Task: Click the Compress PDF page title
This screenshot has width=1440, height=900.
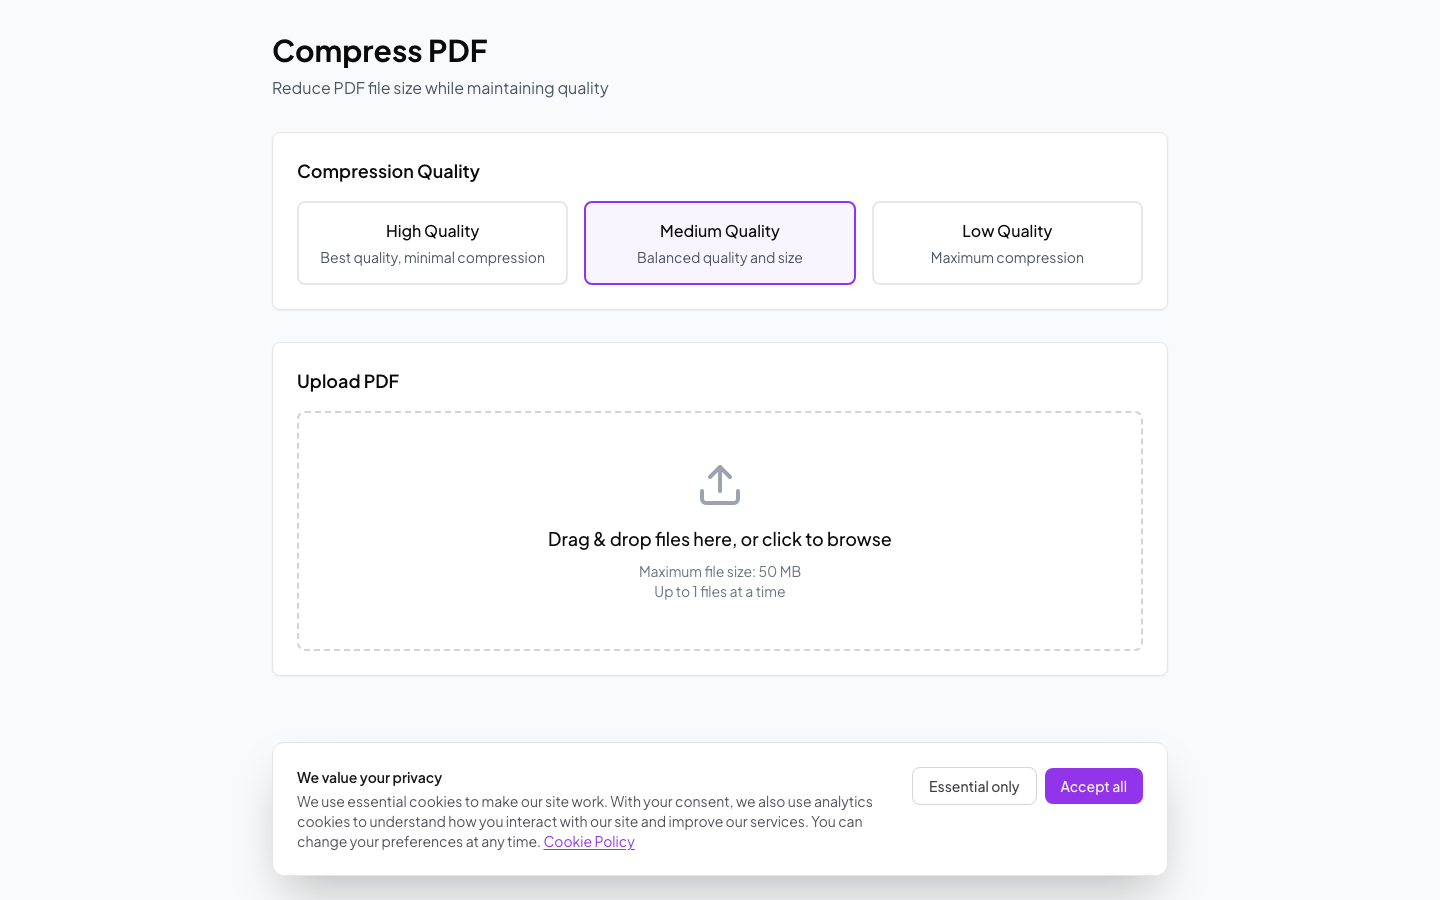Action: click(380, 51)
